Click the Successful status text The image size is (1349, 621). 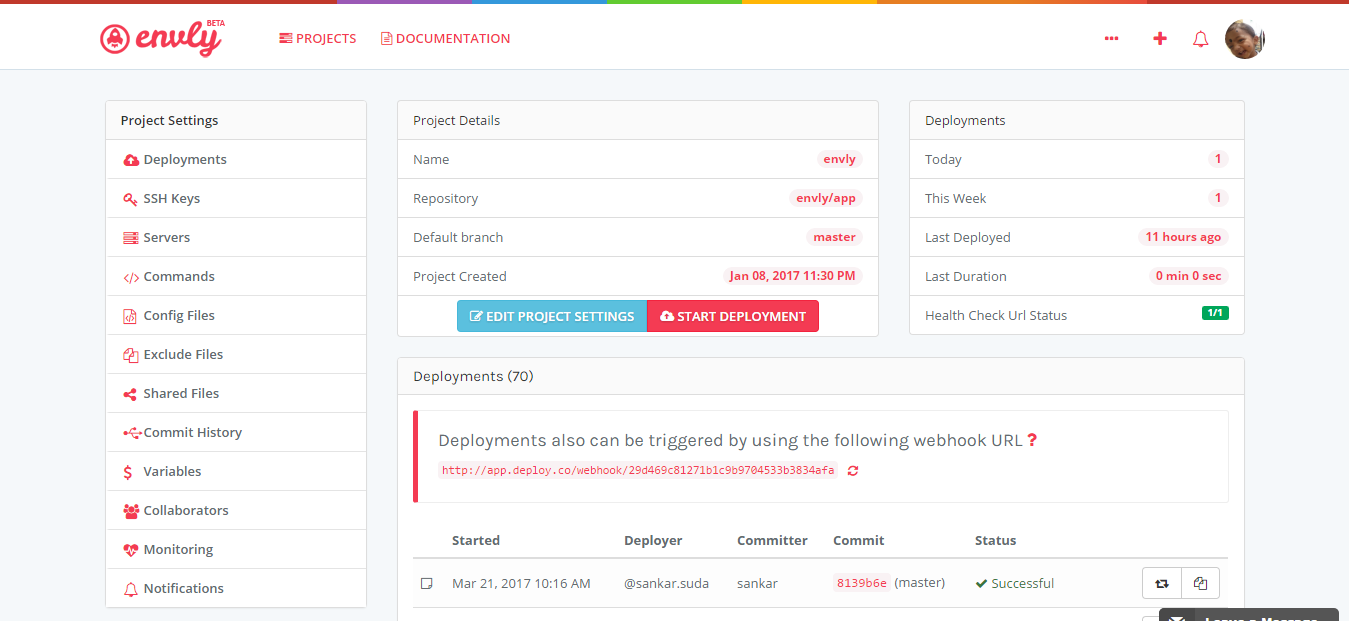[1023, 583]
